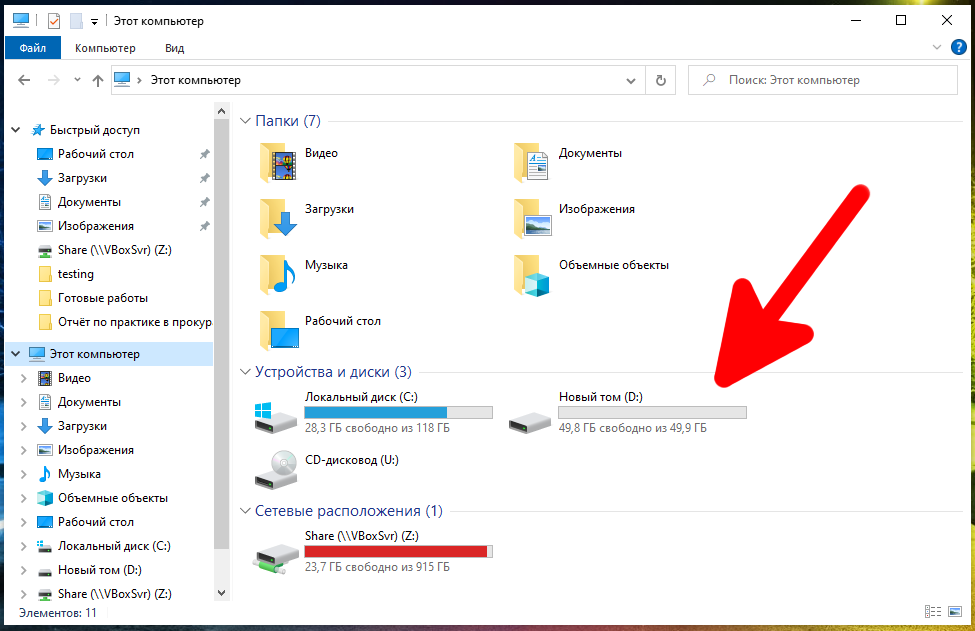Switch to large icons view in status bar
The width and height of the screenshot is (975, 631).
click(954, 612)
